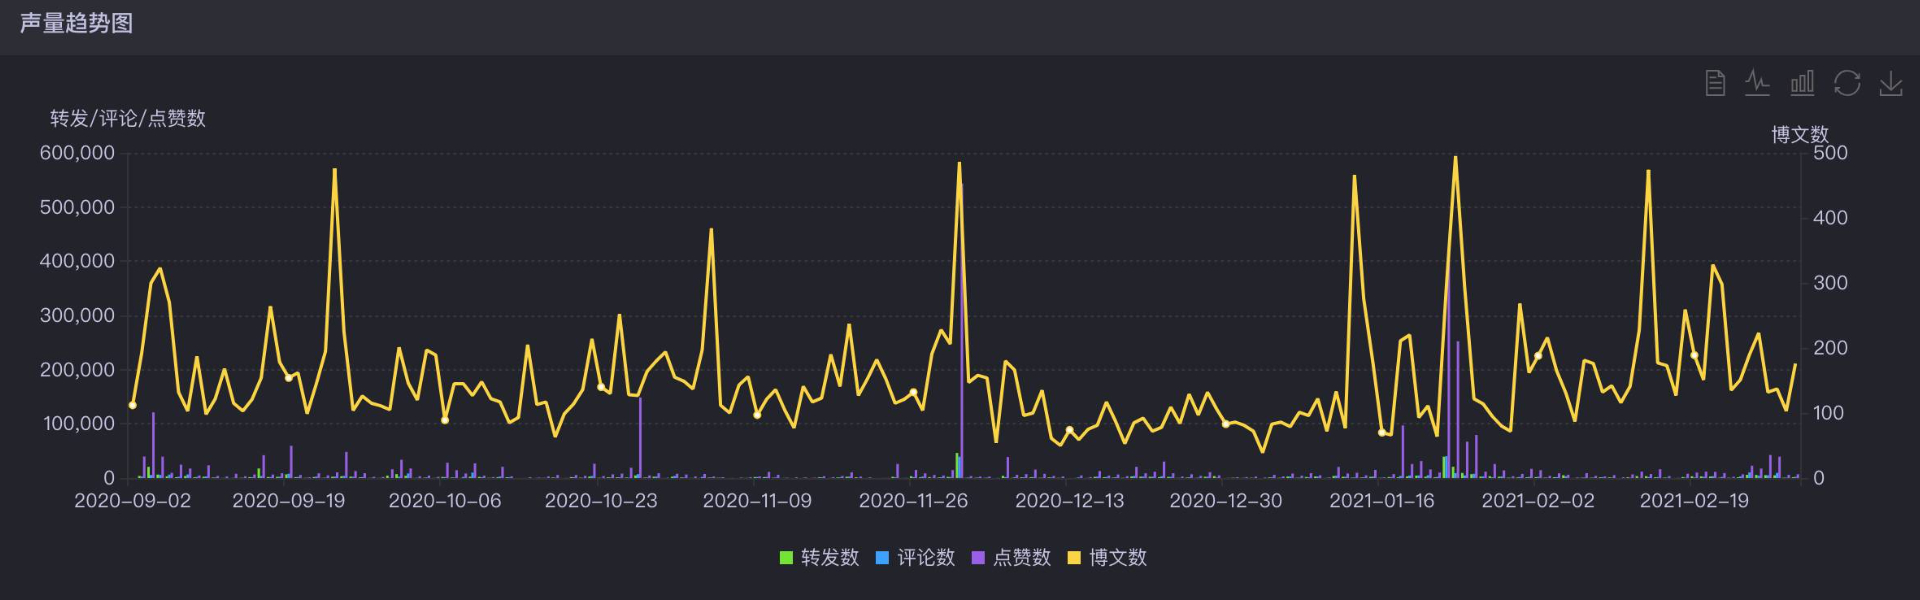Viewport: 1920px width, 600px height.
Task: Click the 300 value on the 博文数 axis
Action: click(x=1830, y=283)
